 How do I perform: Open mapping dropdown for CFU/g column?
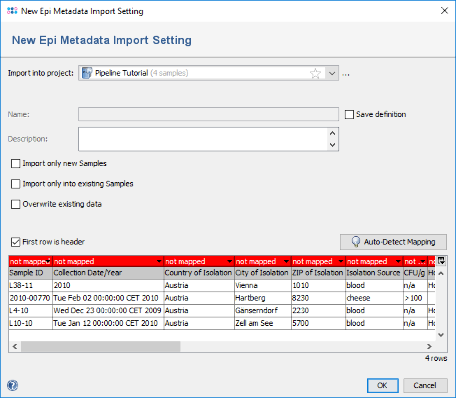[423, 261]
